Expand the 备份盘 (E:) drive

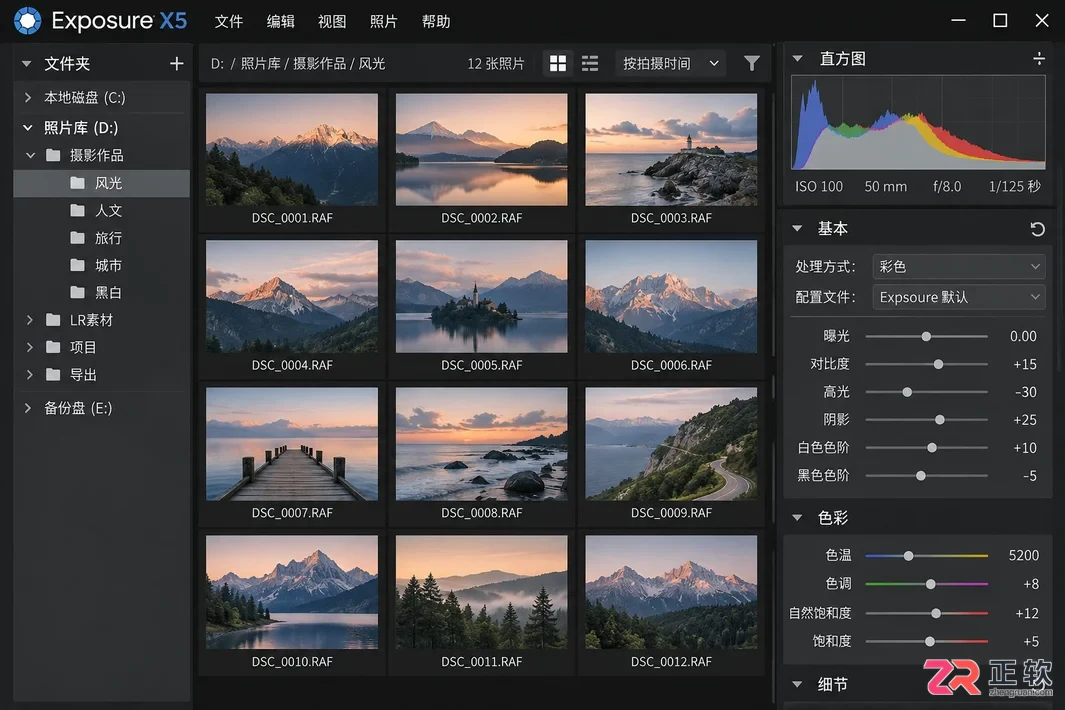(x=28, y=408)
